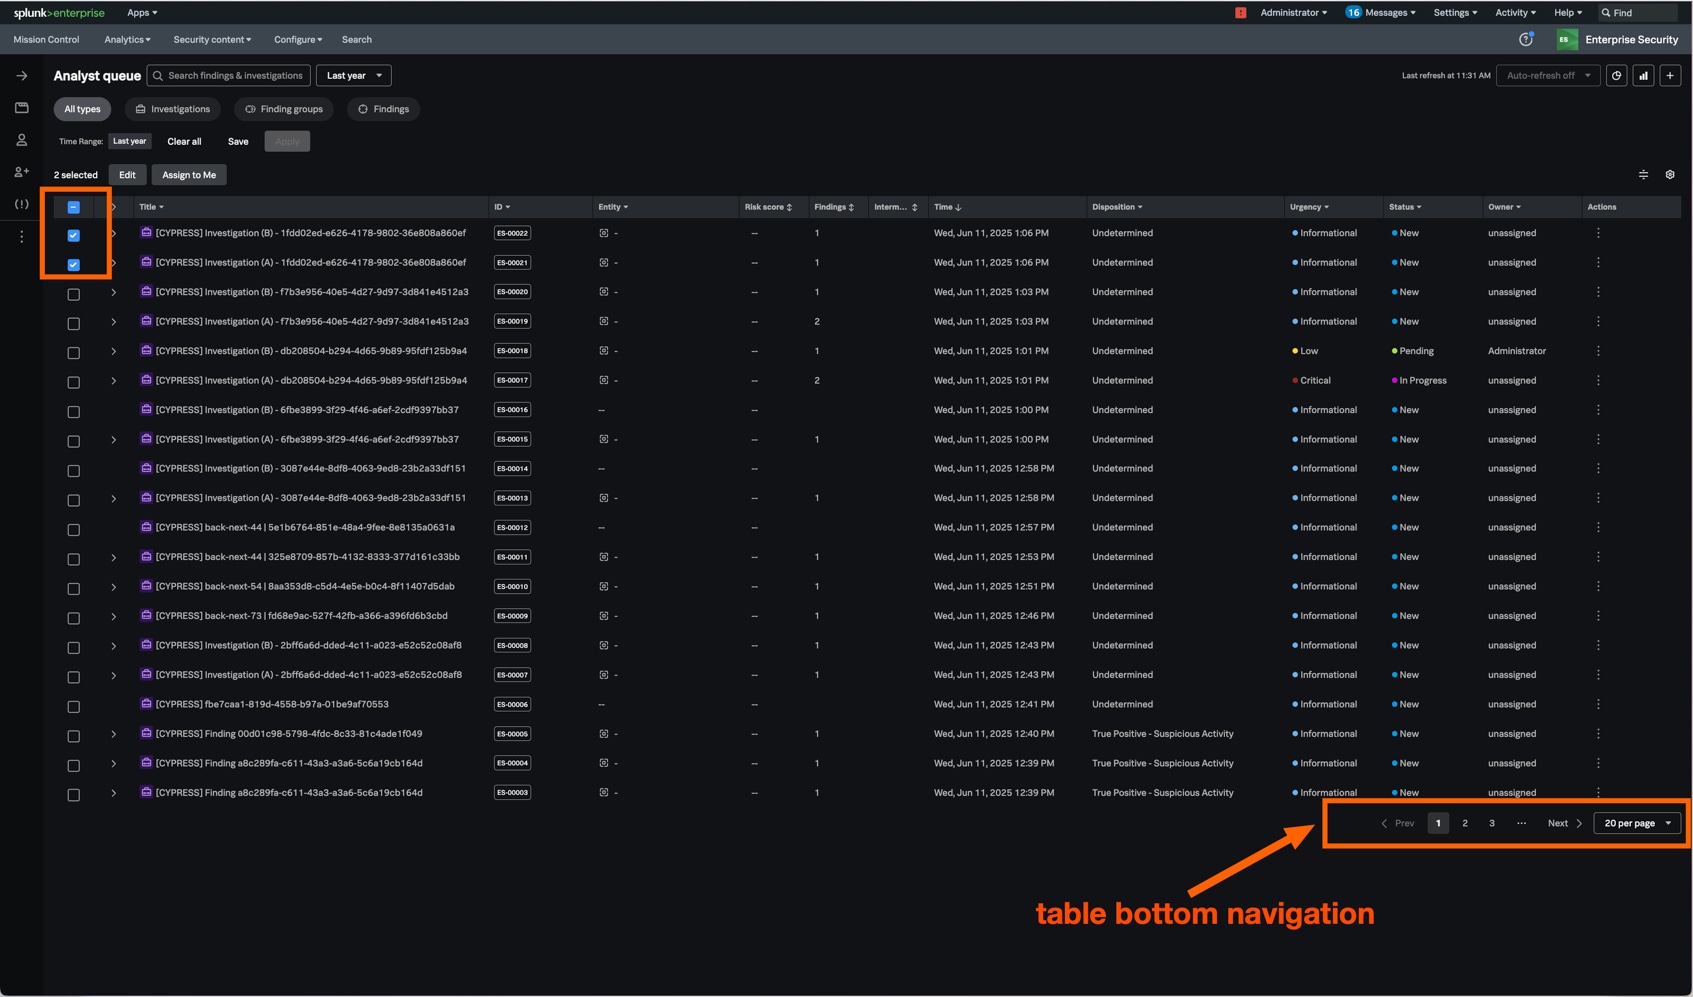Click the red alert icon in top bar
The height and width of the screenshot is (997, 1693).
1240,13
